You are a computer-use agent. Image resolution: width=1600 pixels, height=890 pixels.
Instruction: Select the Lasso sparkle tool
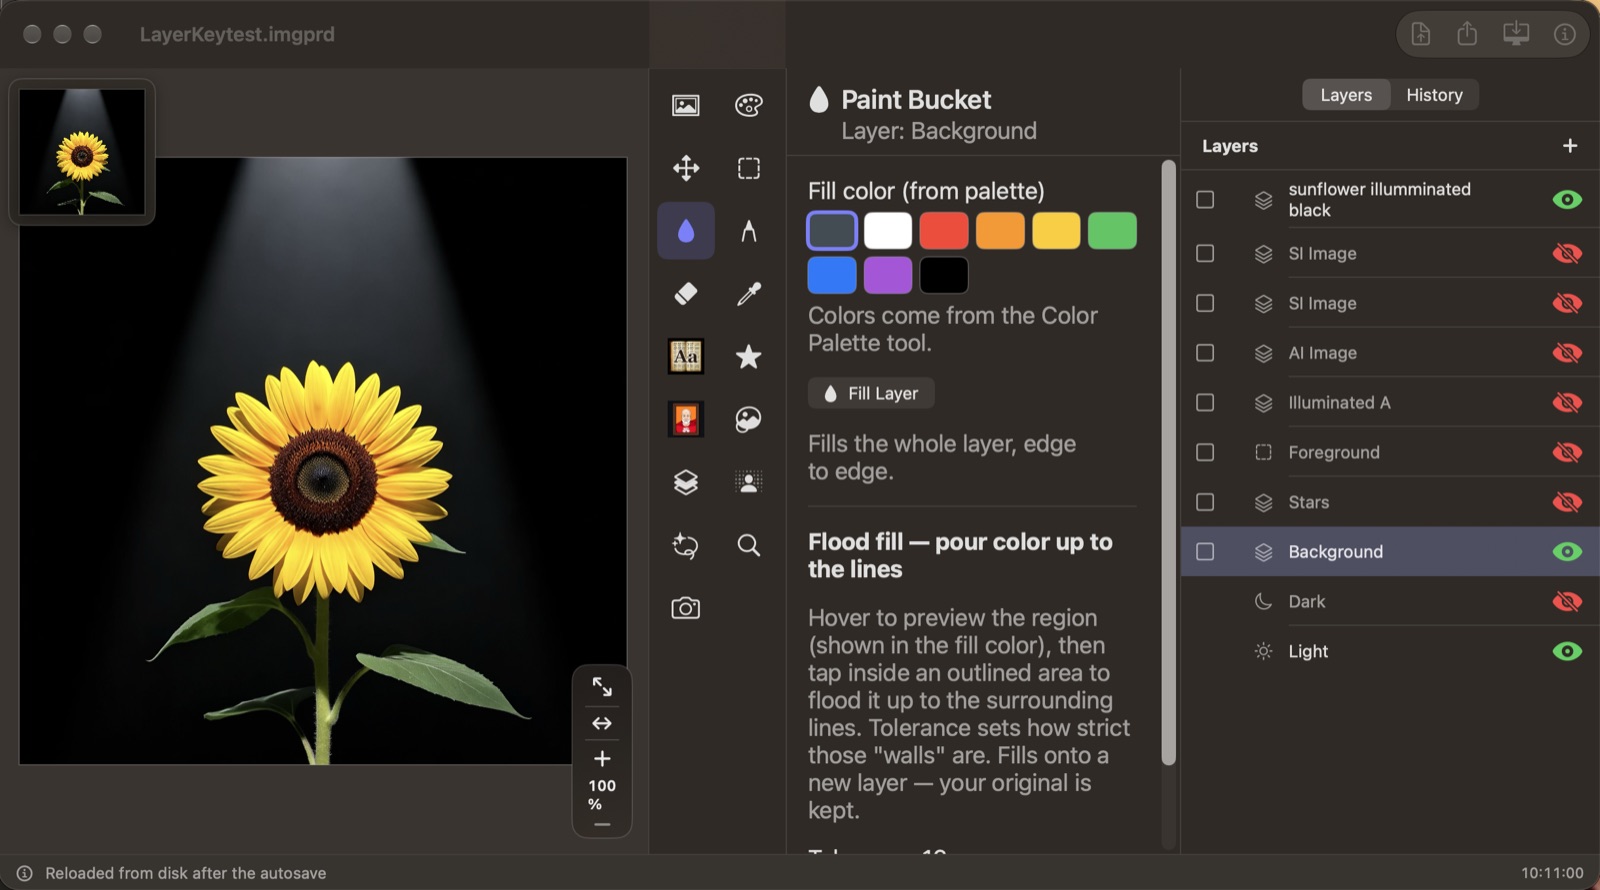click(686, 545)
